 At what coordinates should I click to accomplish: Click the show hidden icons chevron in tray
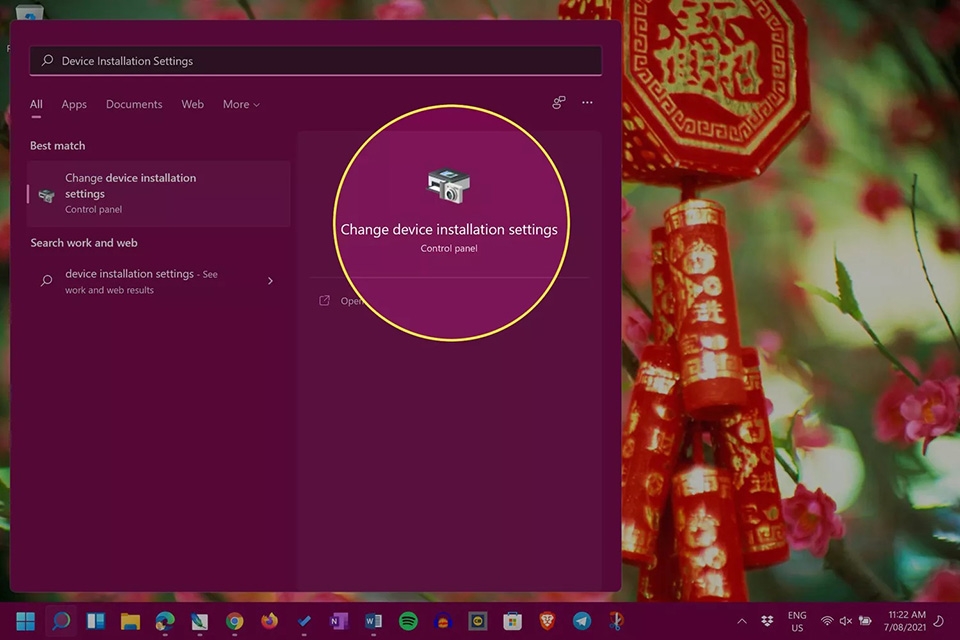(742, 621)
